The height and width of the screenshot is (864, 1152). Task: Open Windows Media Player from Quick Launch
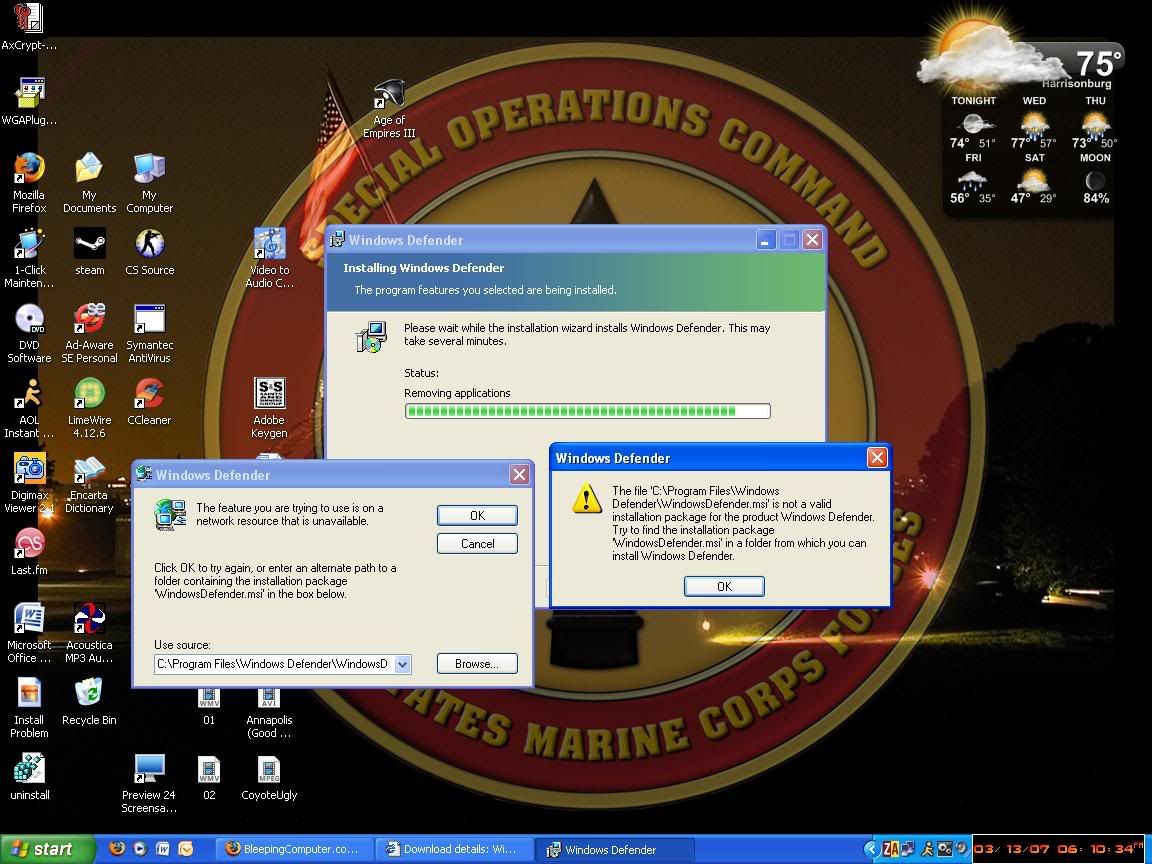pos(140,849)
